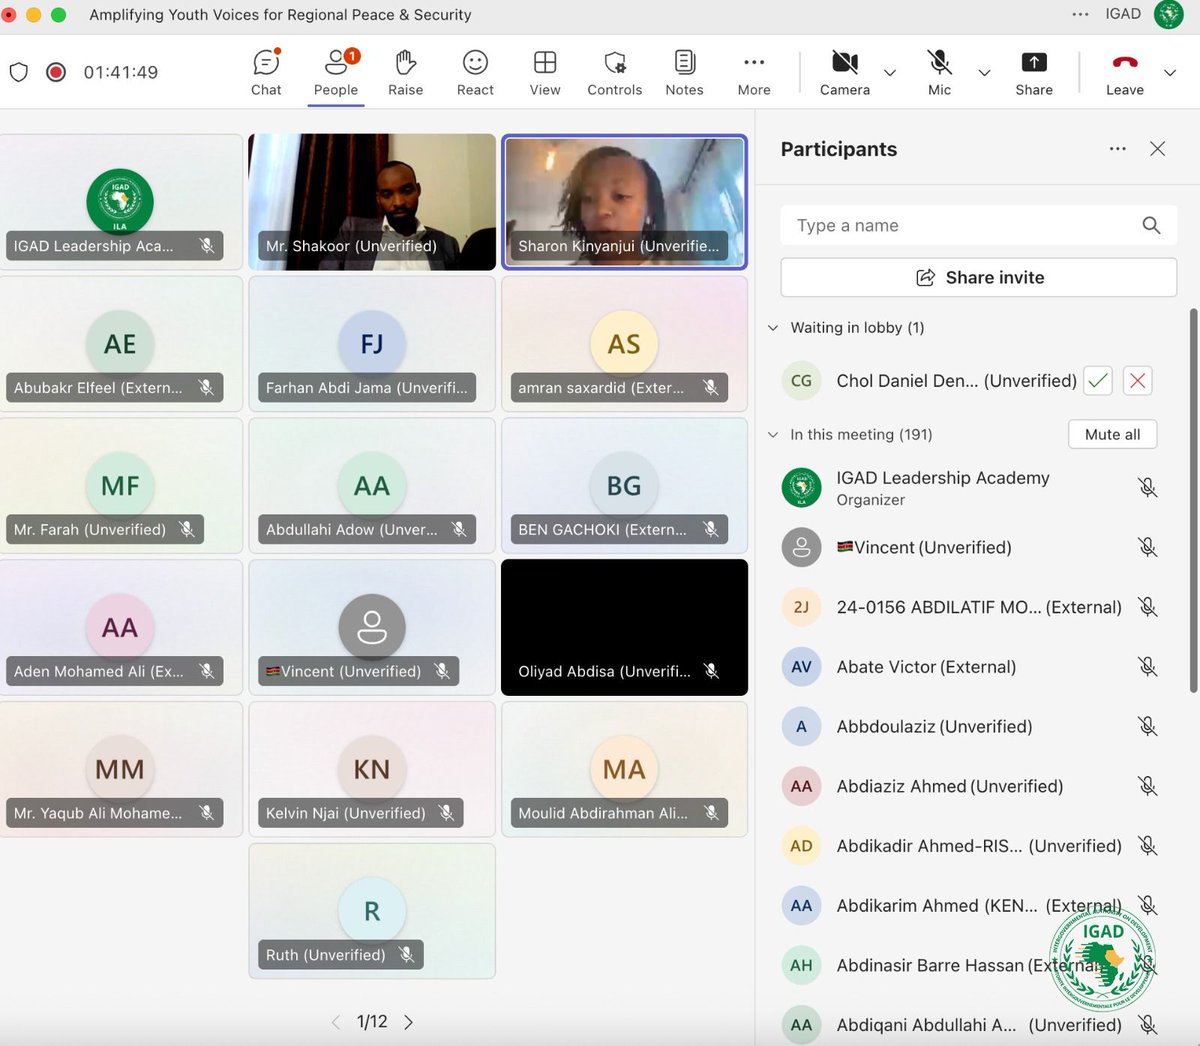
Task: Select Aden Mohamed Ali tile
Action: click(x=120, y=628)
